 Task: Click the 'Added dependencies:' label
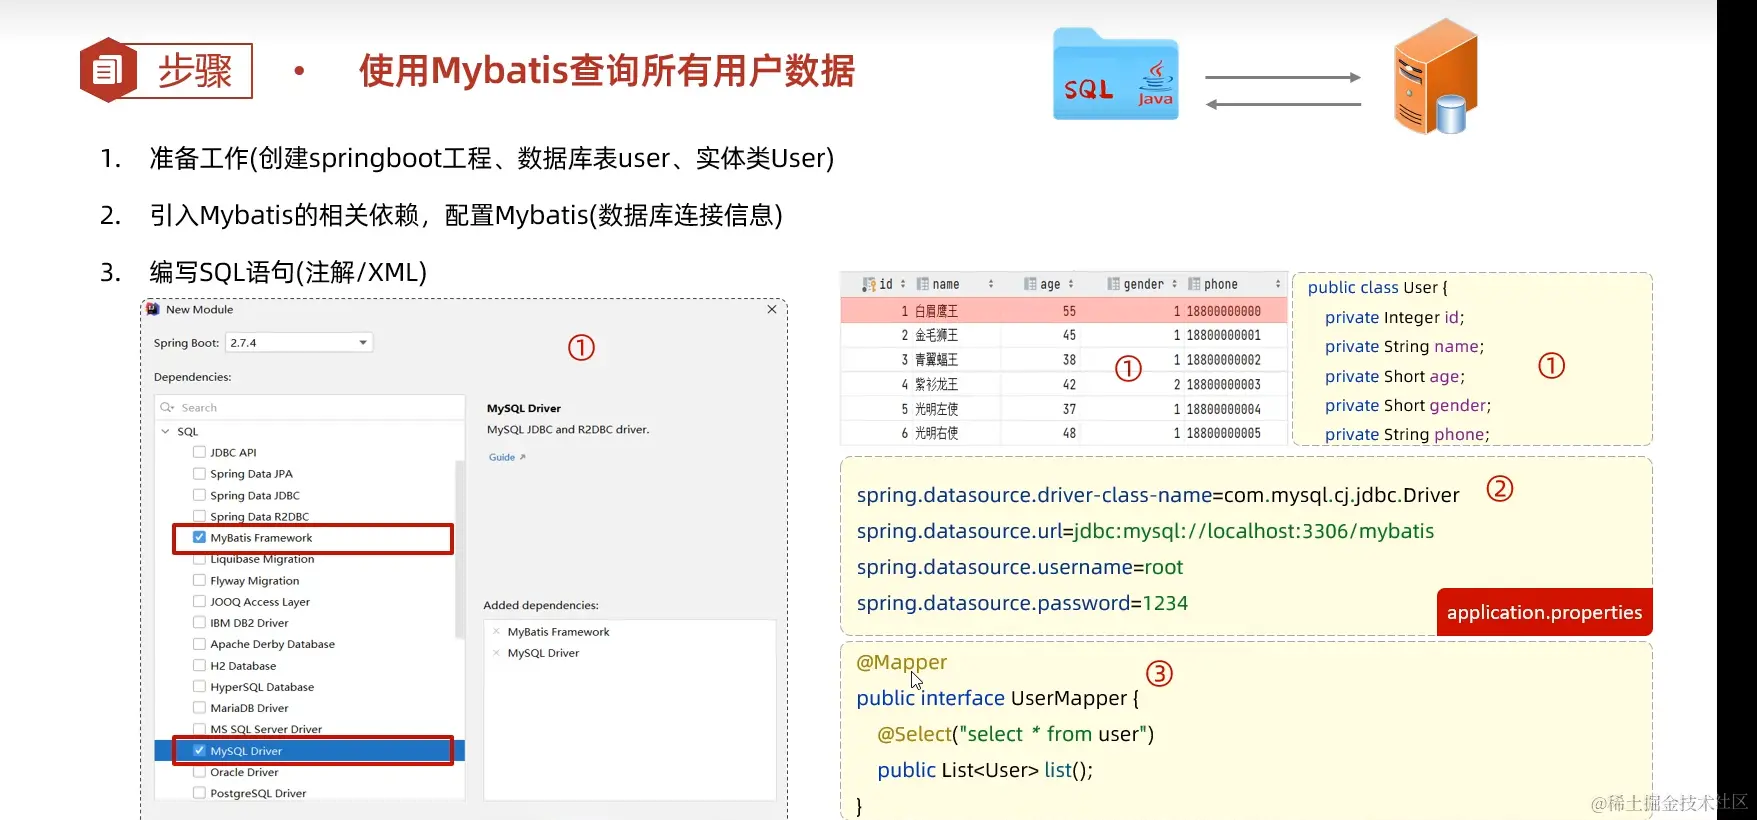click(541, 605)
